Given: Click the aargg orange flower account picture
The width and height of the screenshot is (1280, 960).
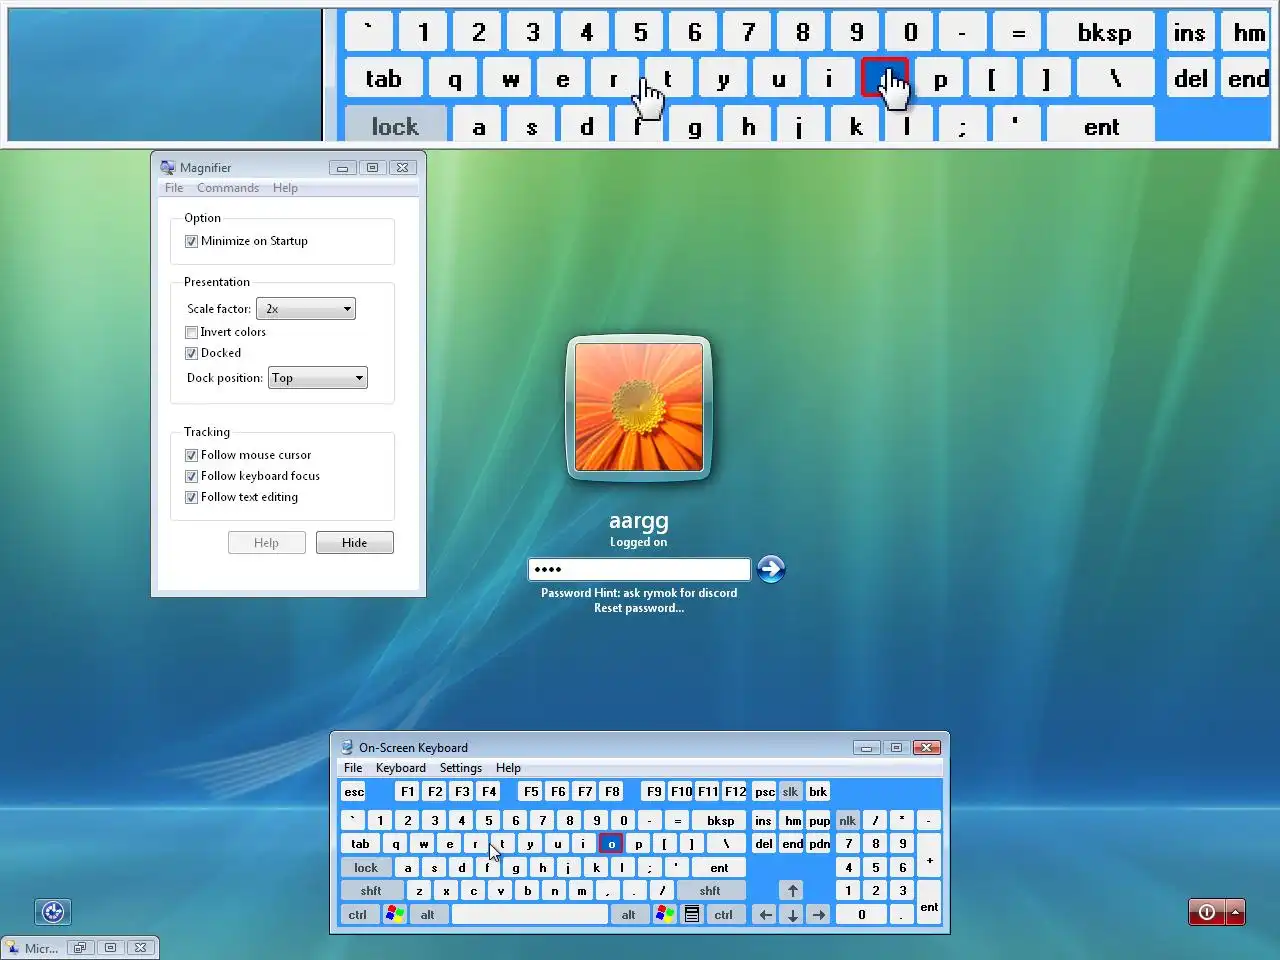Looking at the screenshot, I should click(639, 407).
